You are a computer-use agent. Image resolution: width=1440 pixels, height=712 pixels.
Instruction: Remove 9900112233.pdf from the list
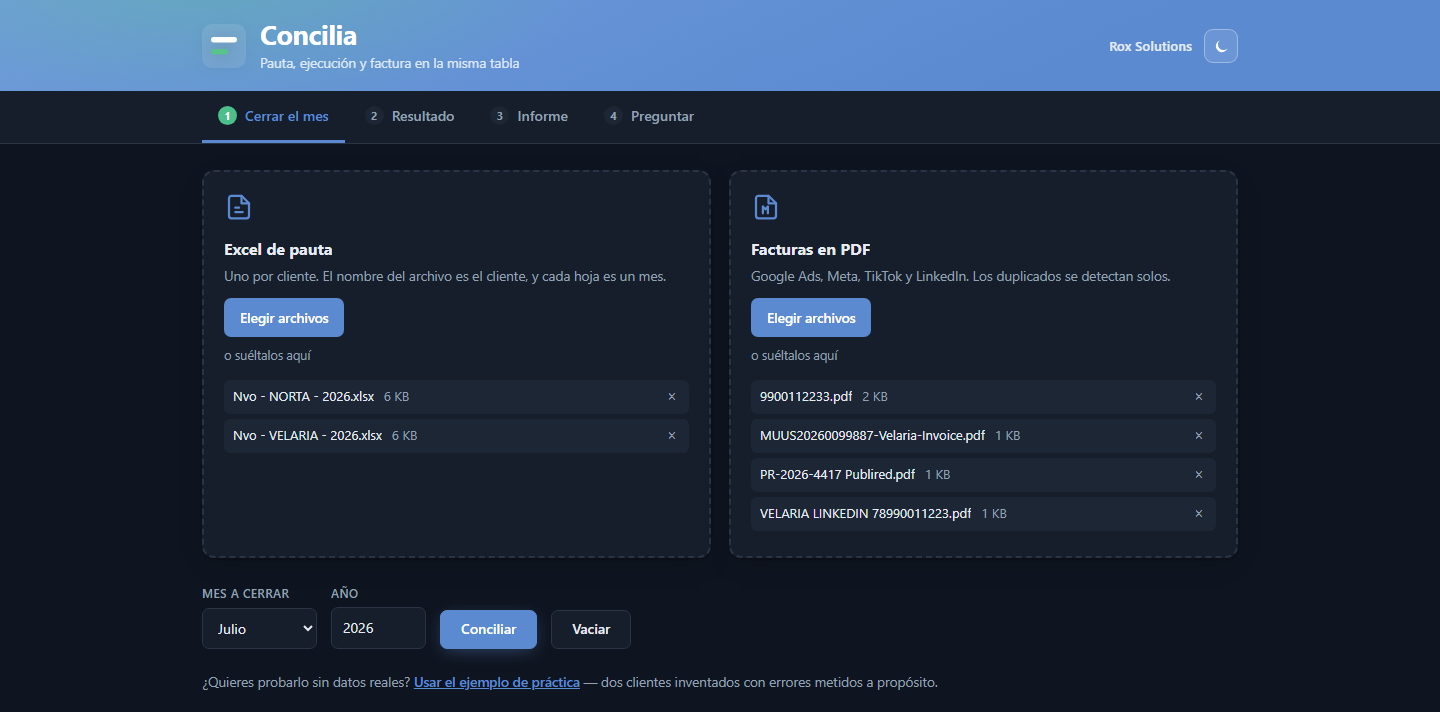pos(1199,397)
